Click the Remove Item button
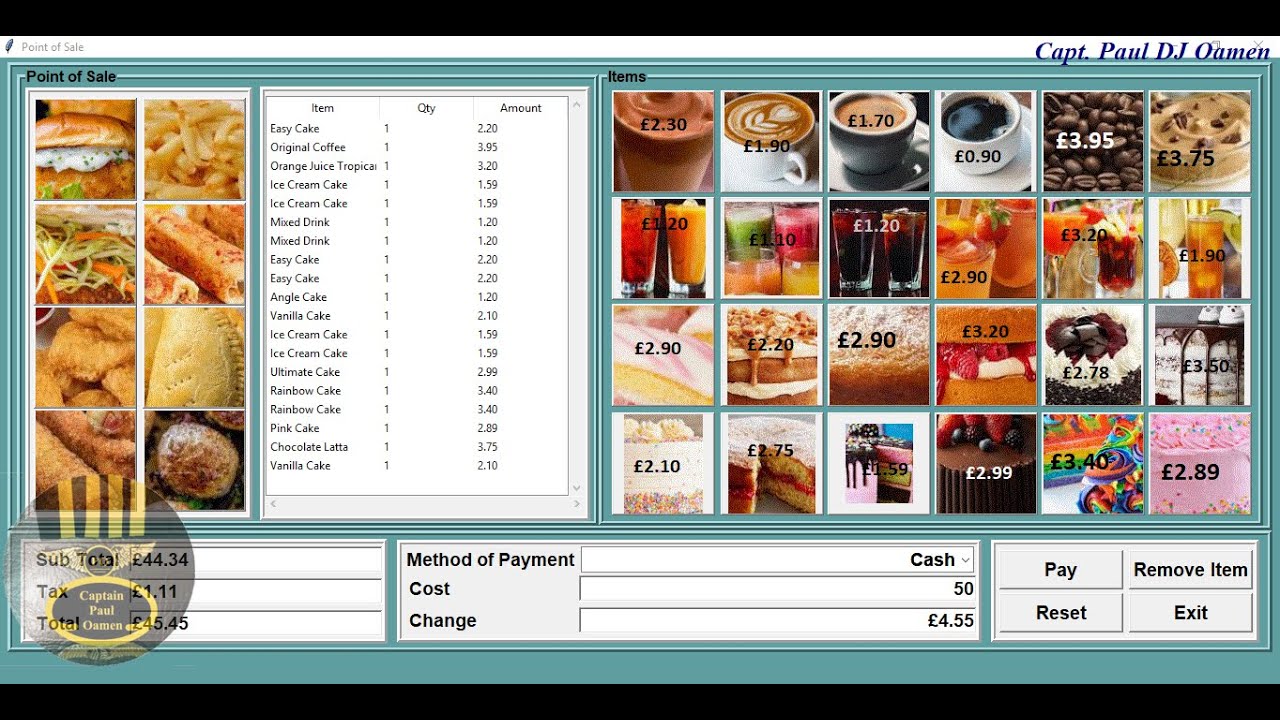The image size is (1280, 720). pyautogui.click(x=1190, y=569)
